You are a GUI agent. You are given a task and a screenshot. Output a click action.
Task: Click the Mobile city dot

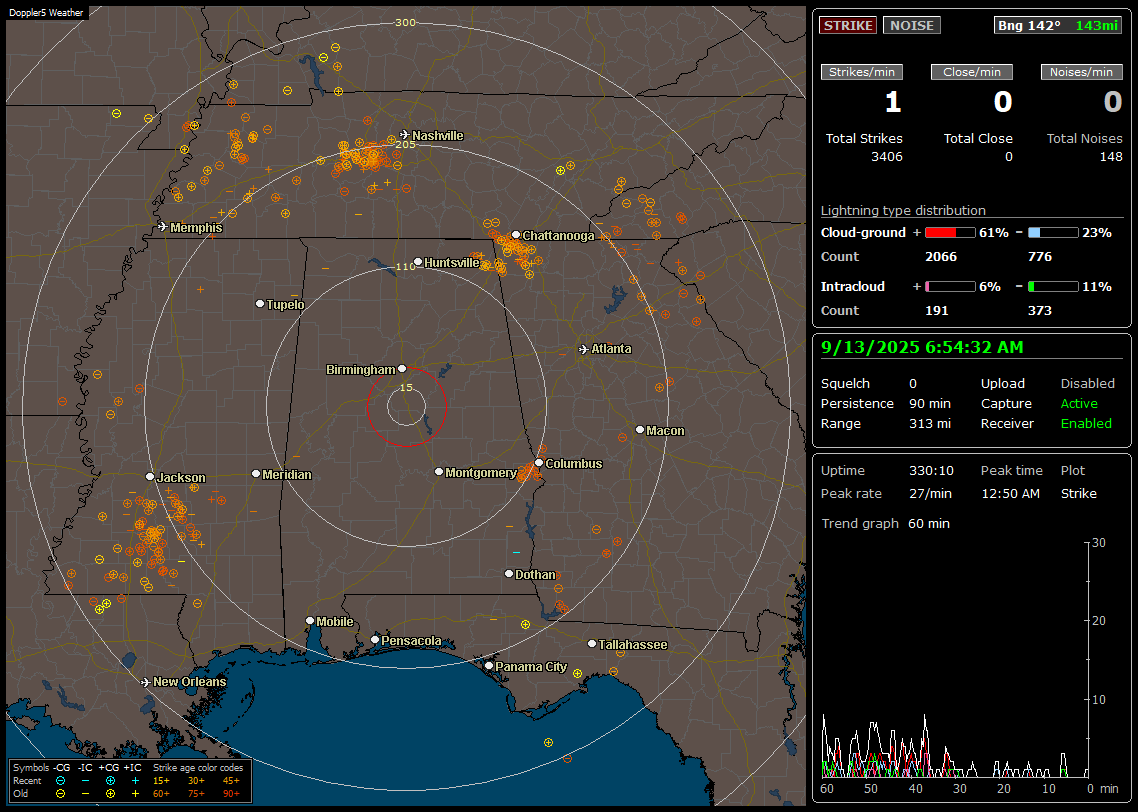point(310,620)
